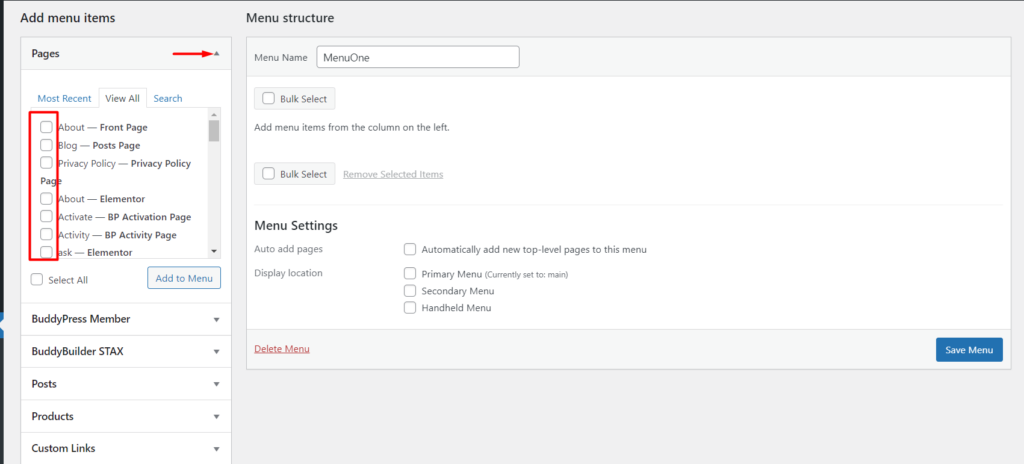Click the Delete Menu link
The image size is (1024, 464).
282,349
